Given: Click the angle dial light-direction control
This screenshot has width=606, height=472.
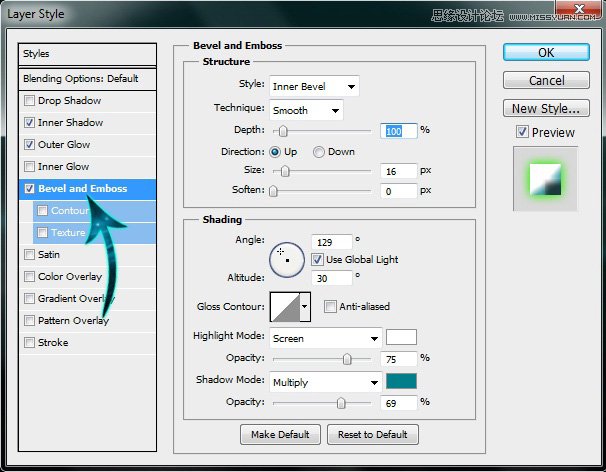Looking at the screenshot, I should pos(287,258).
